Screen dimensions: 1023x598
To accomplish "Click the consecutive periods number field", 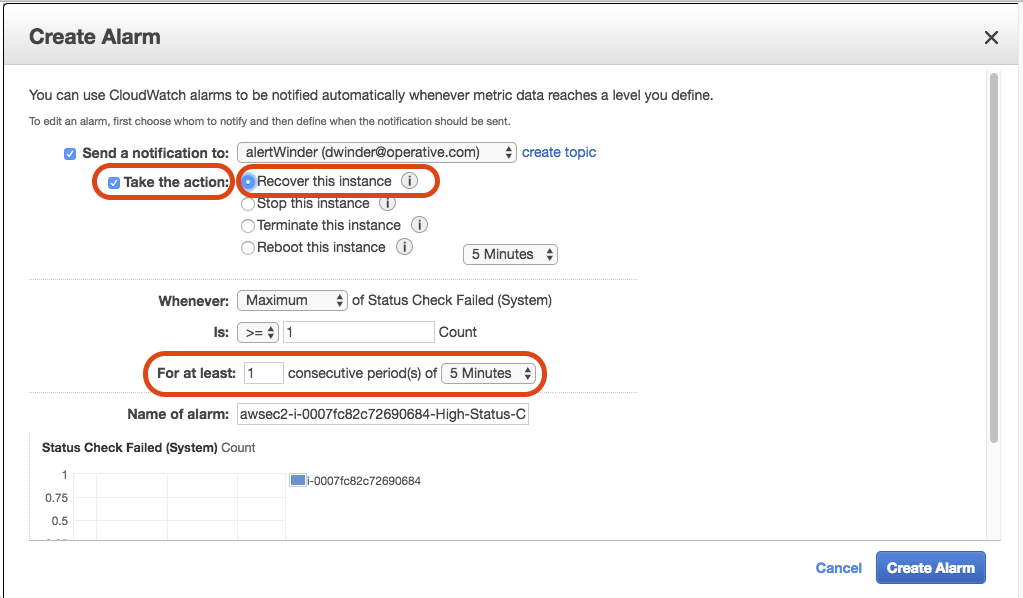I will pyautogui.click(x=264, y=373).
